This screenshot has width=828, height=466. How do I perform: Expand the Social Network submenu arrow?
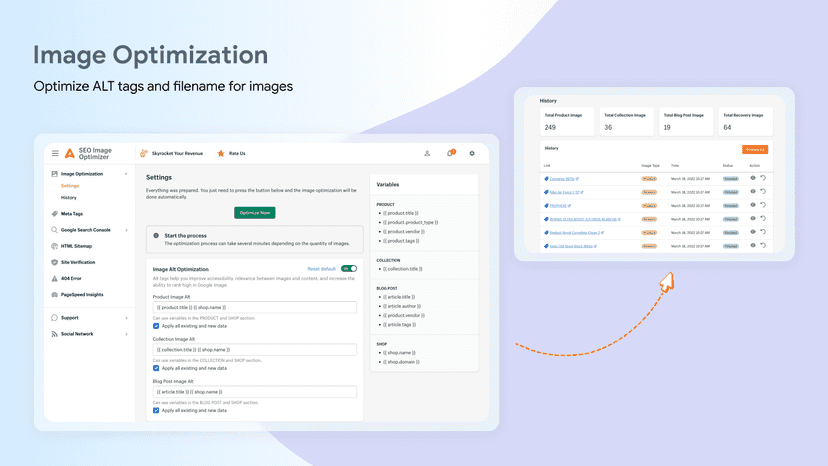(x=126, y=334)
